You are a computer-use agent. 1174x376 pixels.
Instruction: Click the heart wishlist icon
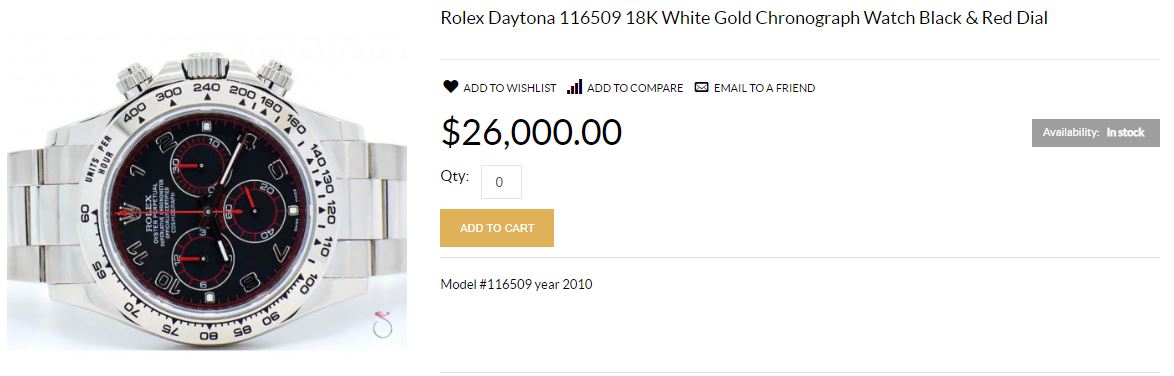[450, 87]
